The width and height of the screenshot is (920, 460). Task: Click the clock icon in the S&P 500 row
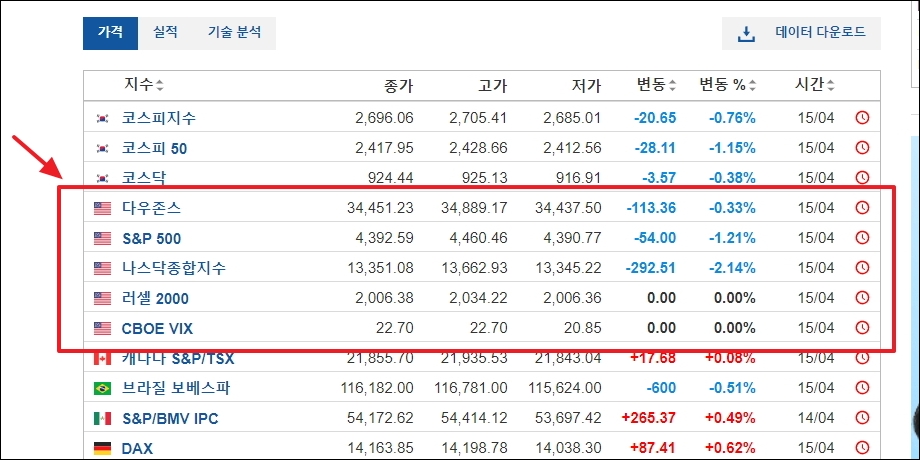[862, 238]
